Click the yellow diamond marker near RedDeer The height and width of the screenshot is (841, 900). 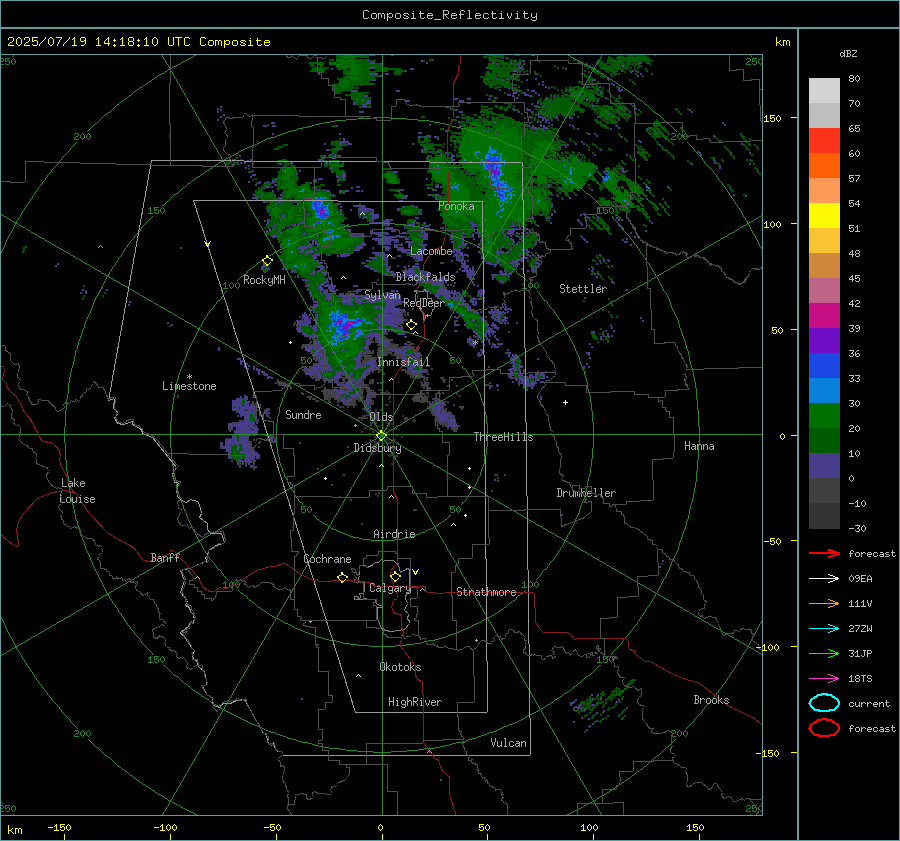[x=411, y=325]
